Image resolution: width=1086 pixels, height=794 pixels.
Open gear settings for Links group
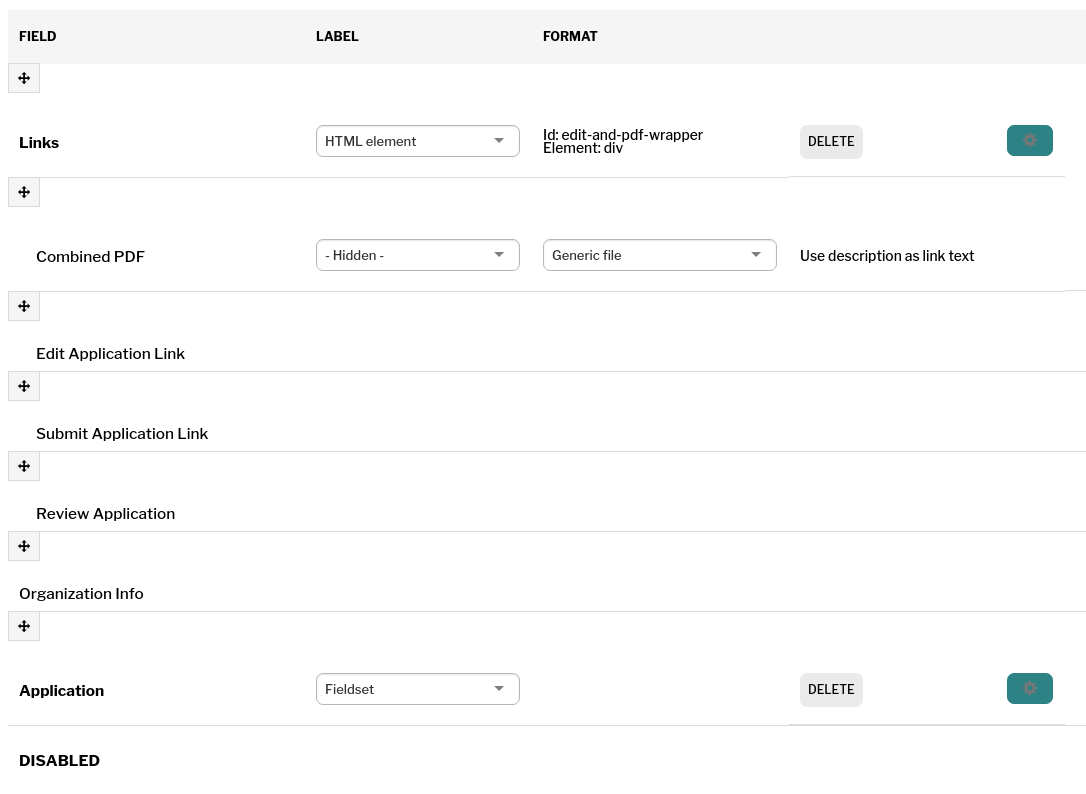1029,141
